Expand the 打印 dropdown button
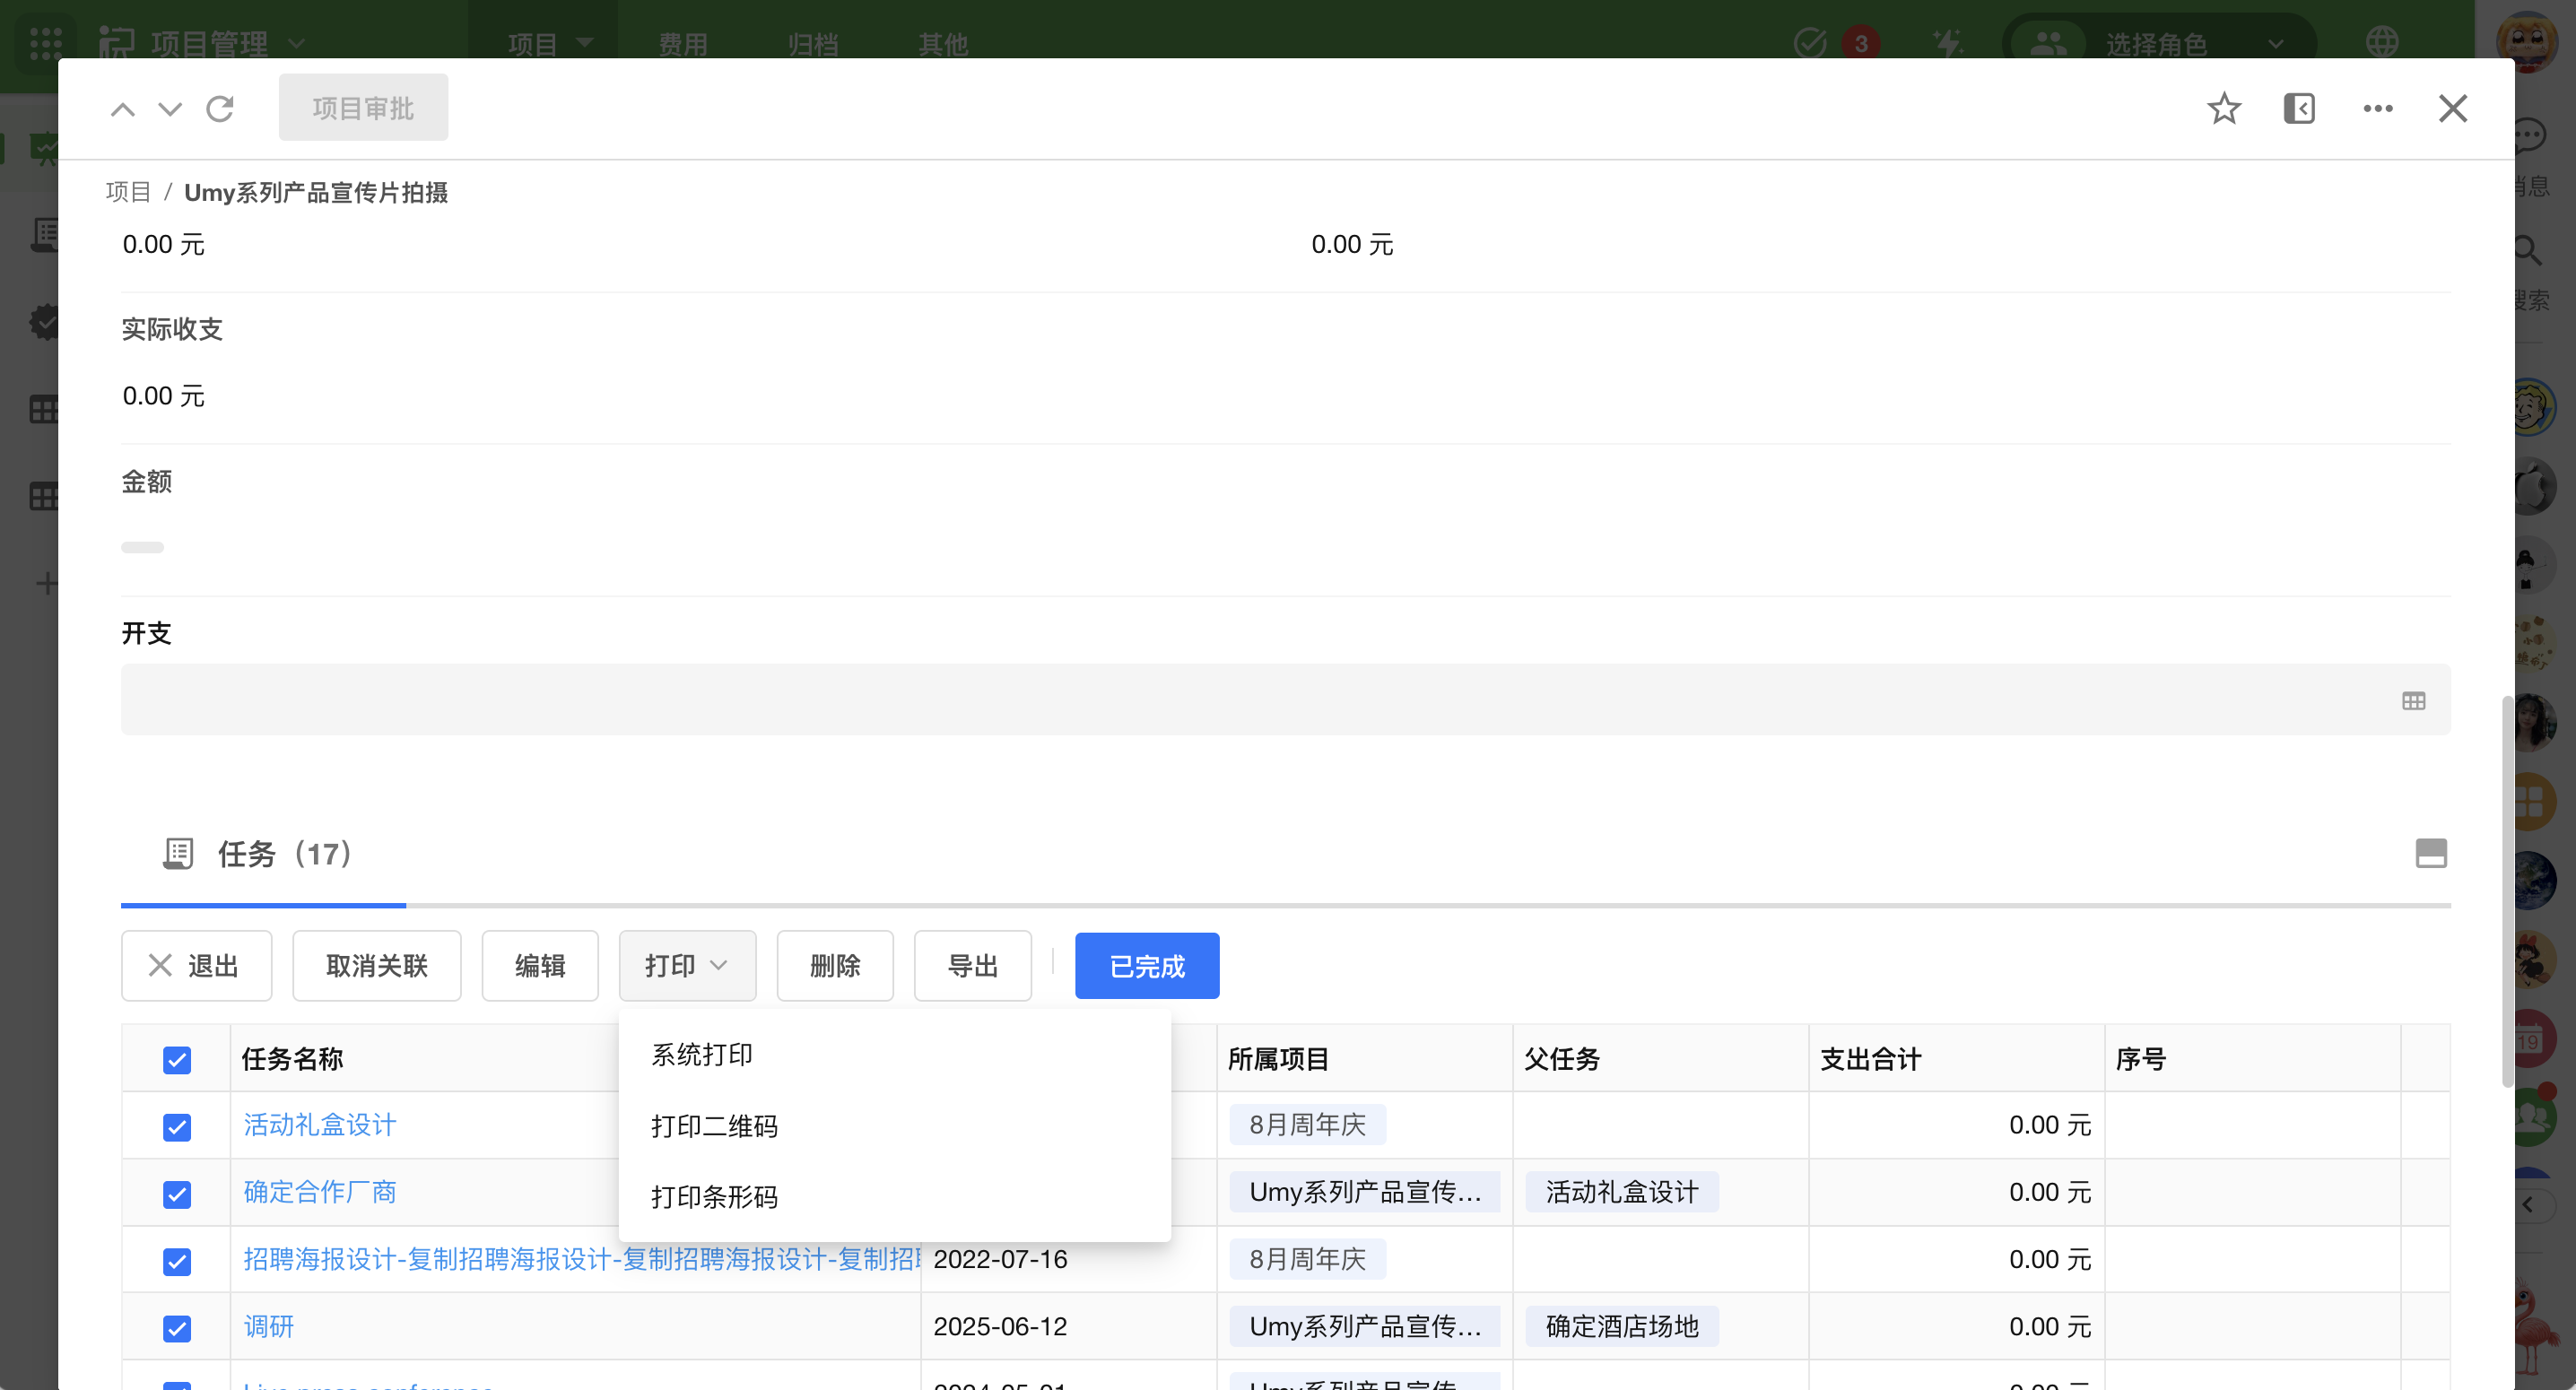Screen dimensions: 2576x1390 point(687,965)
